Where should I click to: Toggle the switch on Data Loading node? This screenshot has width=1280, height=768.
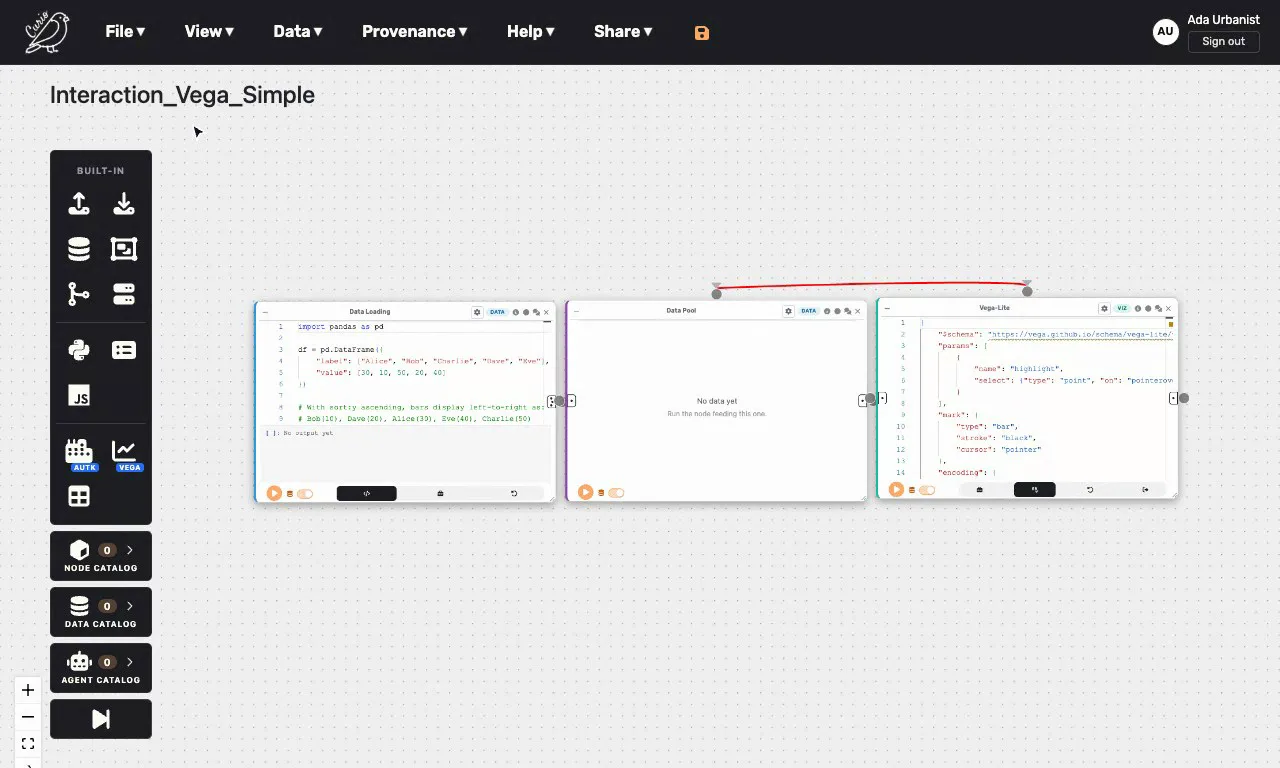coord(305,493)
